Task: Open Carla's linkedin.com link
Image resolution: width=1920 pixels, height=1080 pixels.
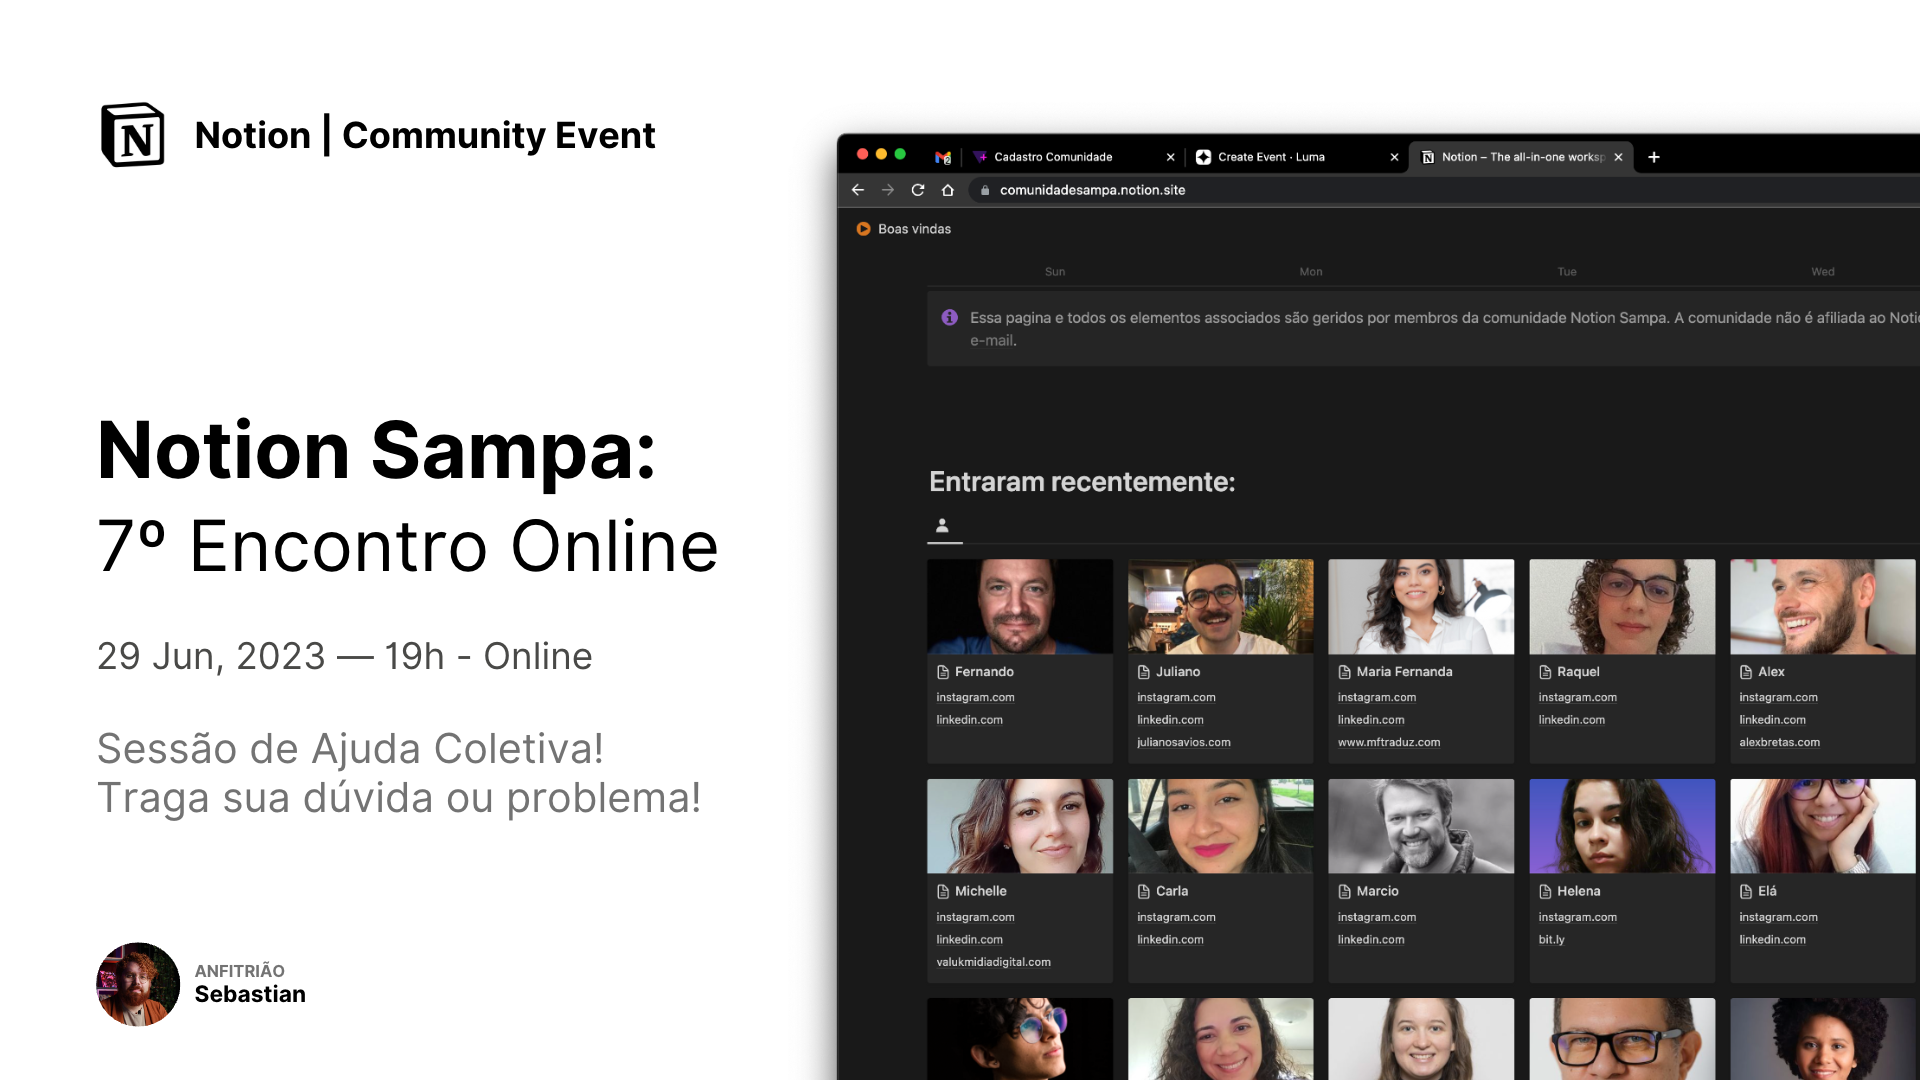Action: point(1170,939)
